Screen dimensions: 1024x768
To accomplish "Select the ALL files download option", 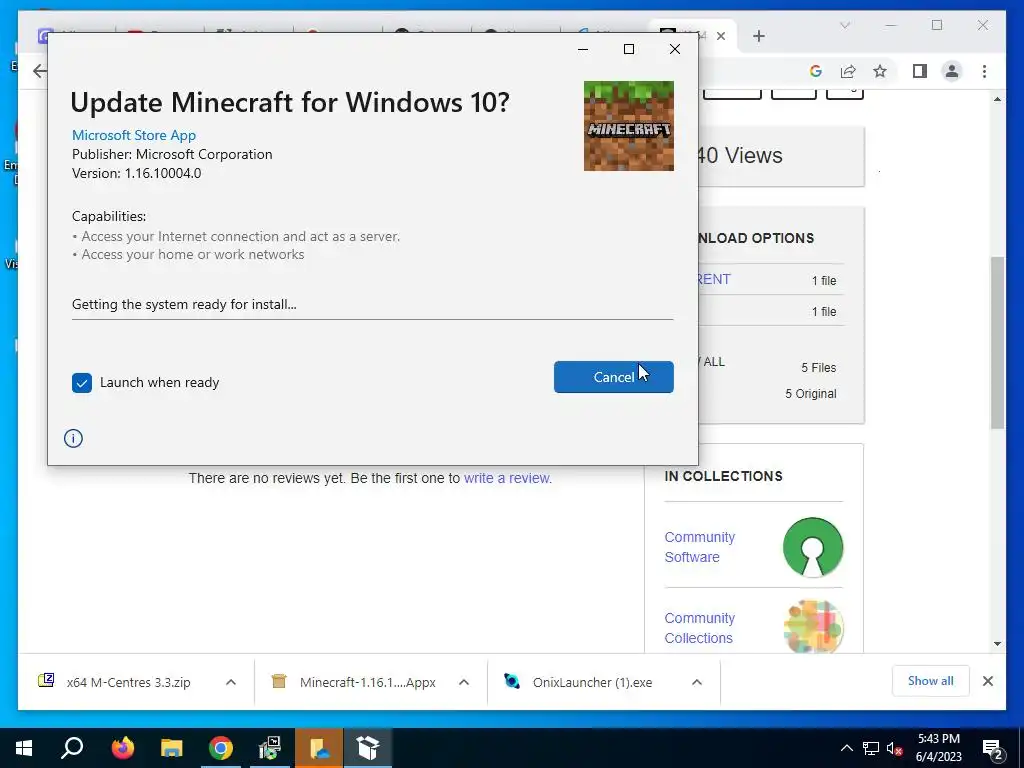I will pyautogui.click(x=714, y=362).
